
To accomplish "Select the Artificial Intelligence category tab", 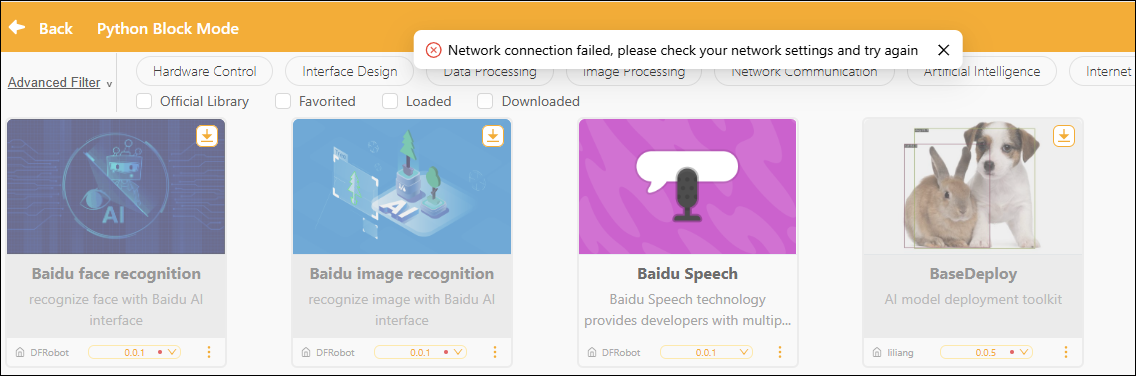I will pyautogui.click(x=982, y=71).
